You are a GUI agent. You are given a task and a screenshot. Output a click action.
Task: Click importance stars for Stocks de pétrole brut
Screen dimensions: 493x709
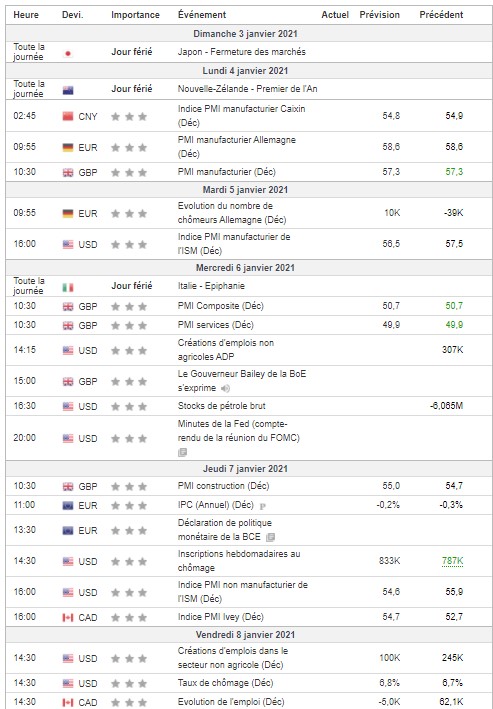point(129,406)
